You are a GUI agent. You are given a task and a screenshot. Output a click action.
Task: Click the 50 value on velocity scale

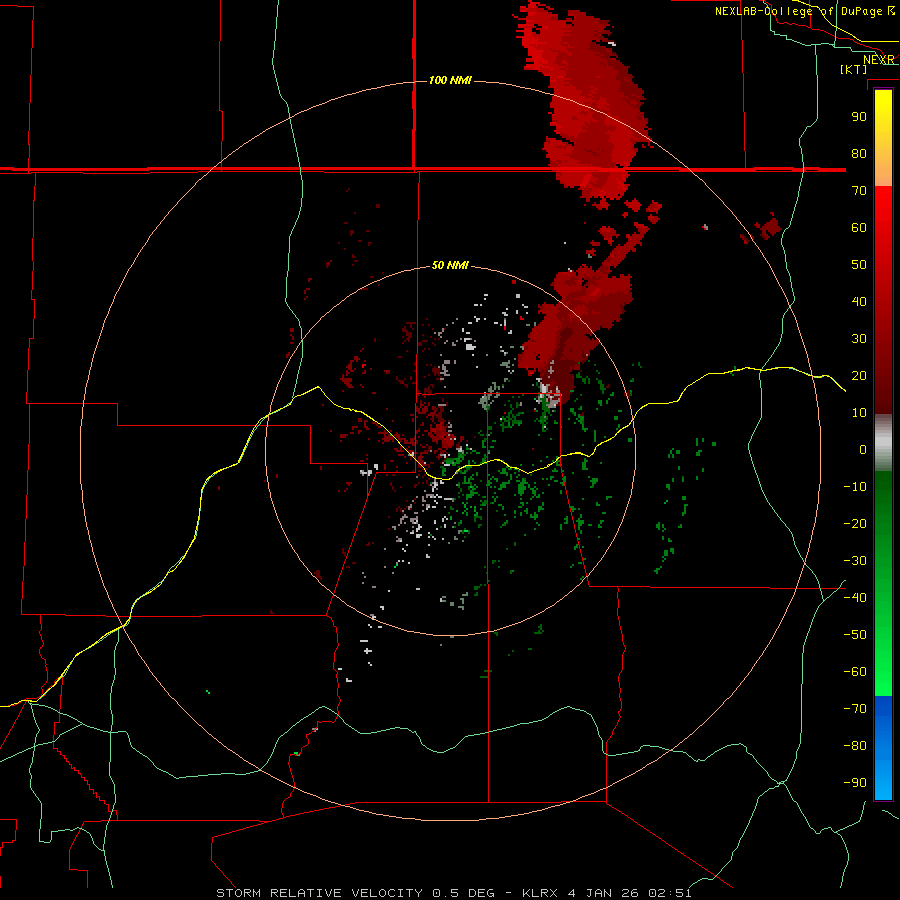click(859, 265)
